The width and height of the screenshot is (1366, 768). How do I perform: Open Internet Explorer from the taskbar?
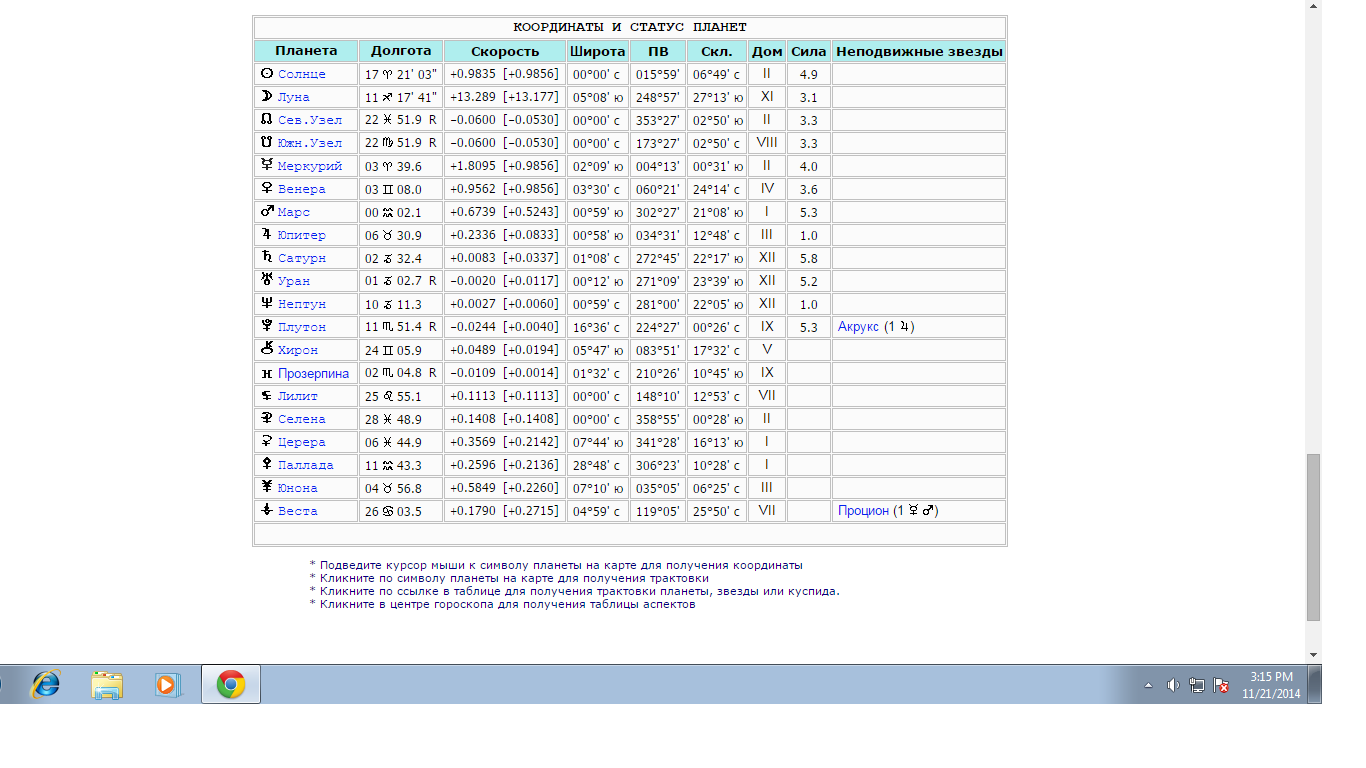pyautogui.click(x=46, y=685)
